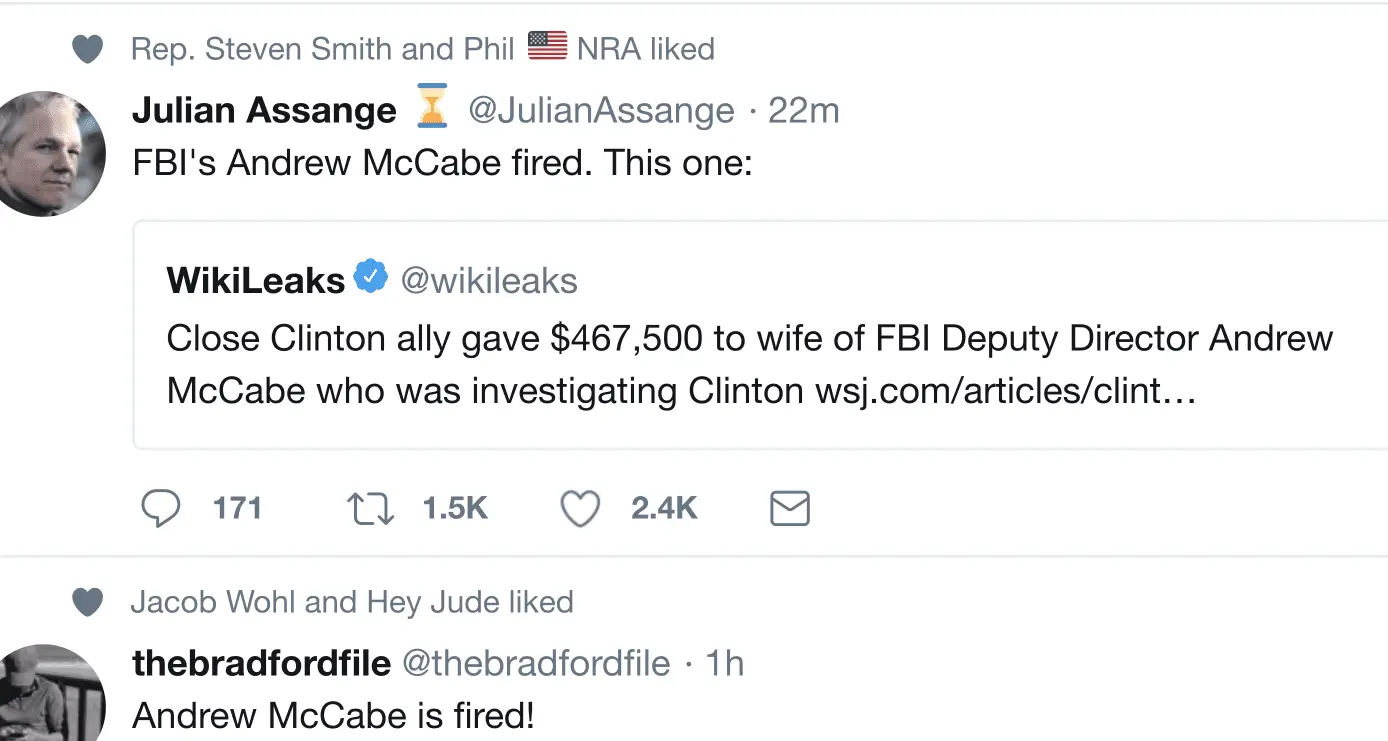Open thebradfordfile display name
The width and height of the screenshot is (1388, 741).
click(261, 663)
